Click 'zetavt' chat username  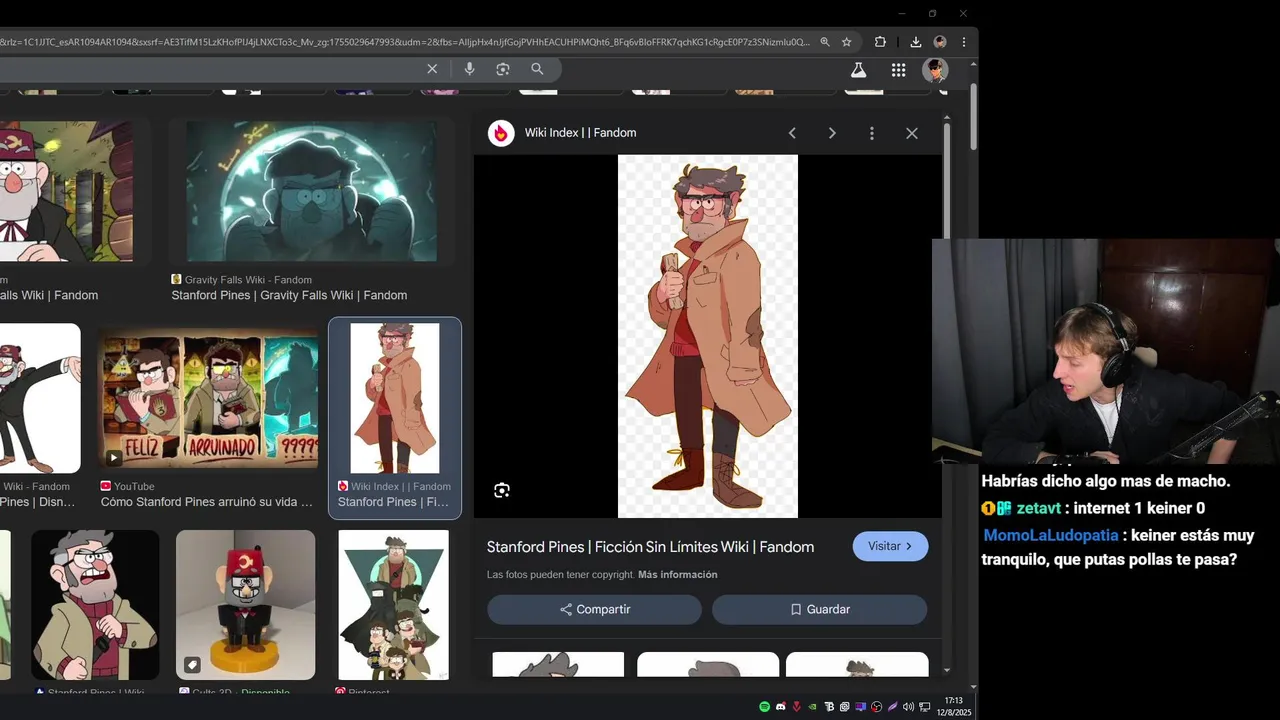tap(1039, 508)
